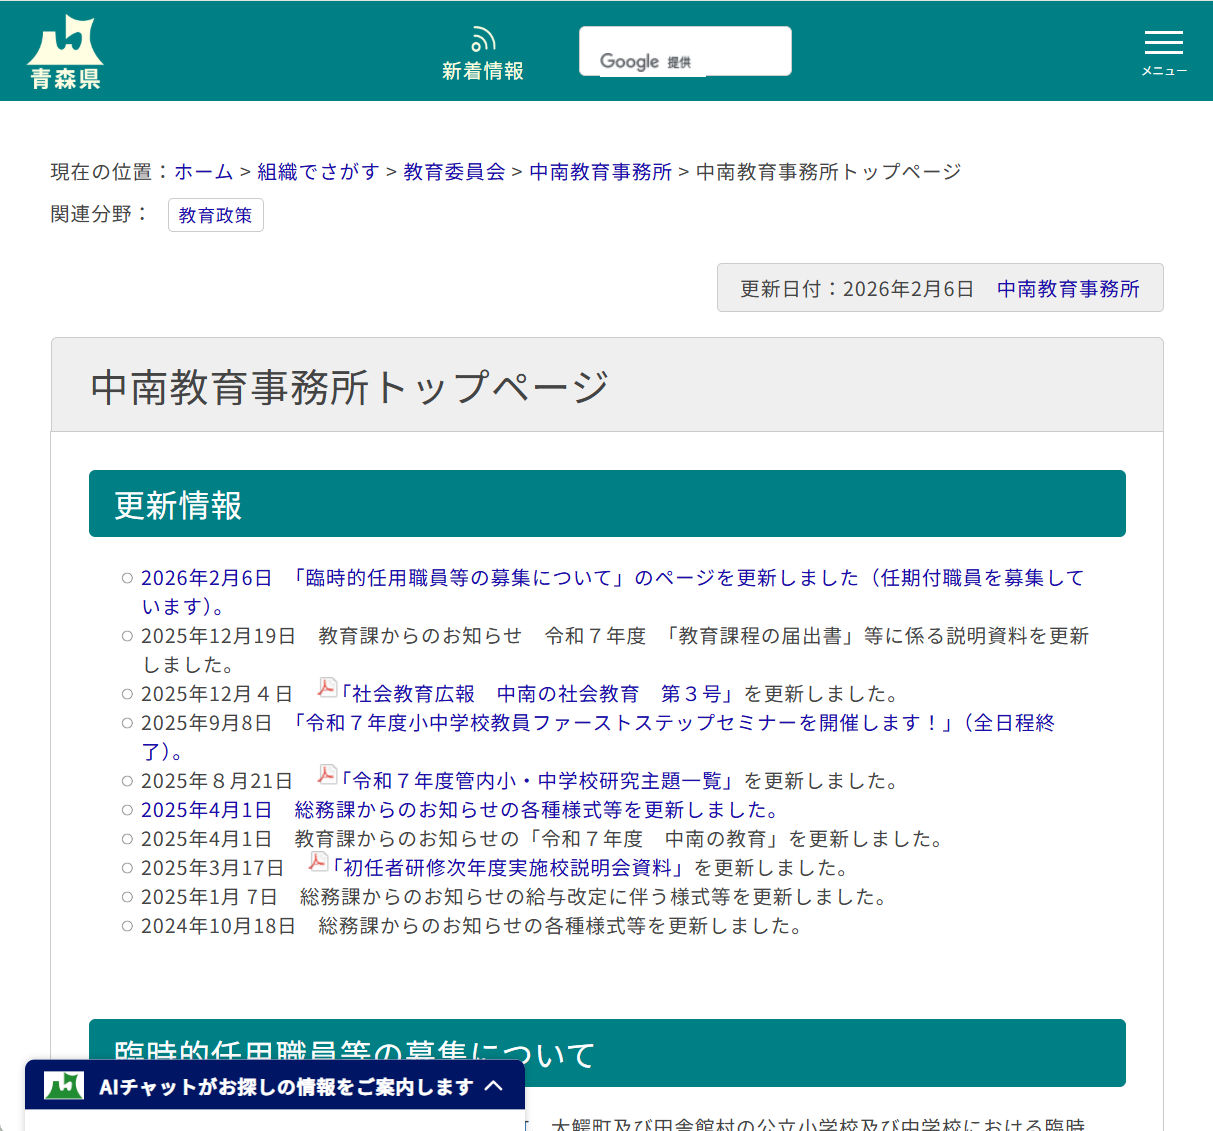Click ホーム in the breadcrumb trail
1213x1131 pixels.
[202, 171]
